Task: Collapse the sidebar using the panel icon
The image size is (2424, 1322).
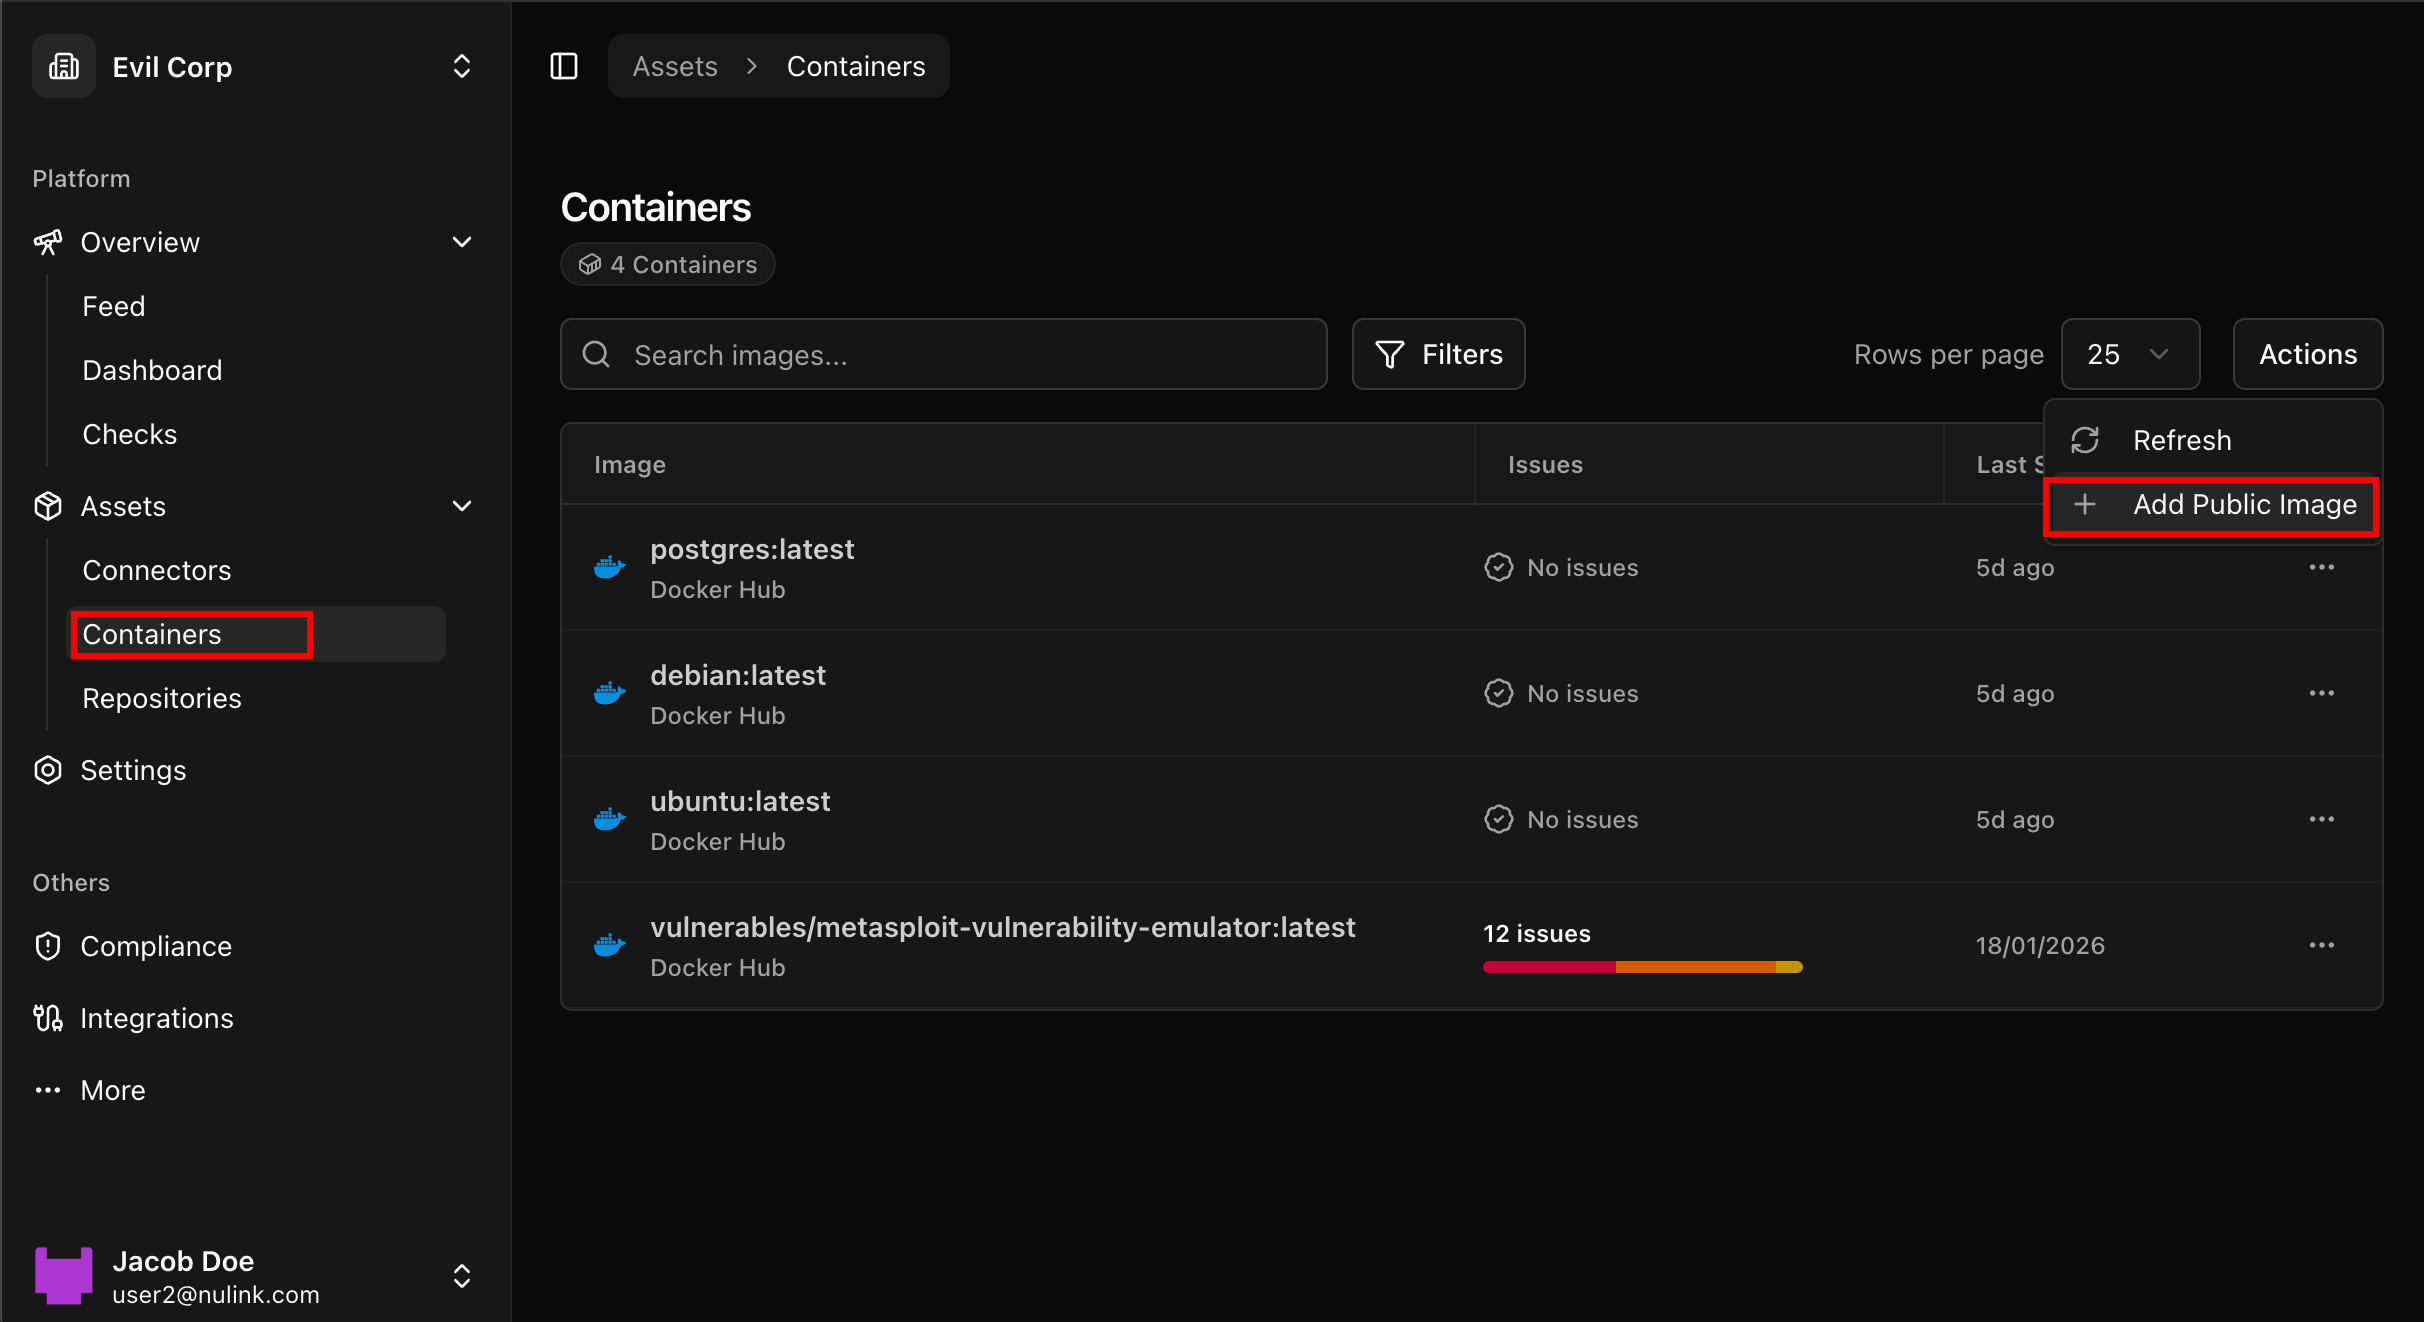Action: click(x=563, y=66)
